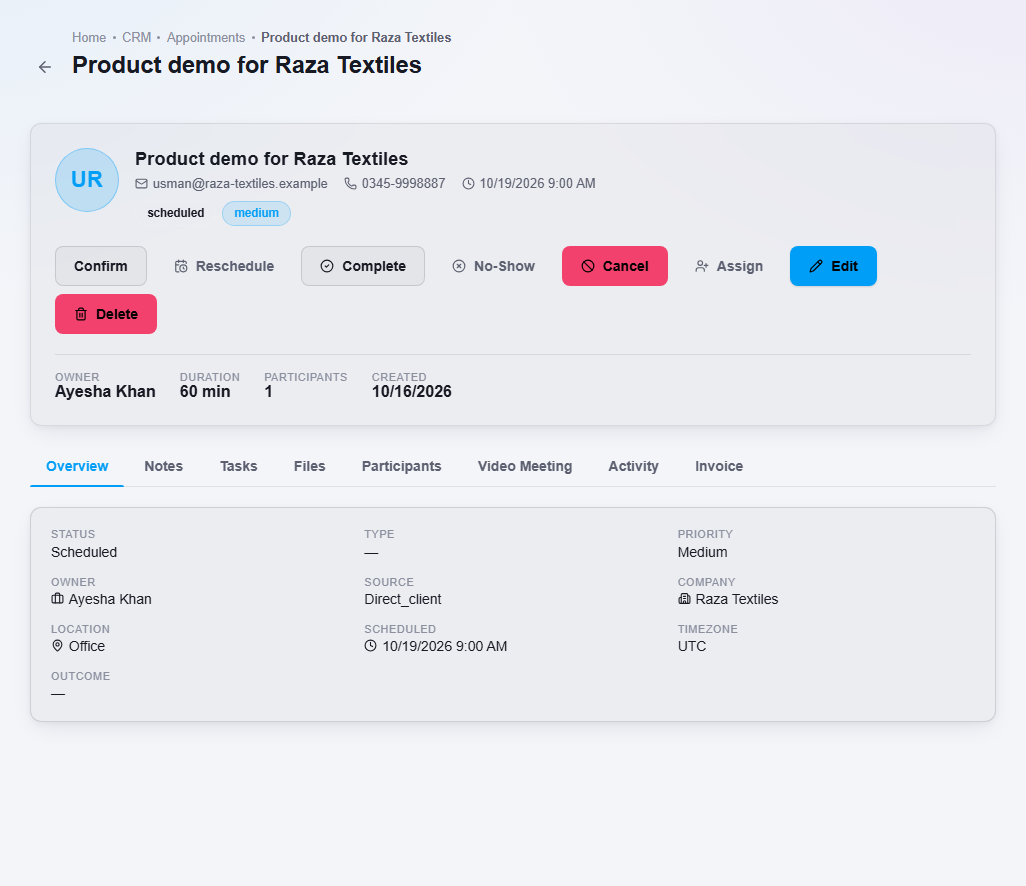Click the envelope icon beside the email
This screenshot has width=1026, height=886.
pos(141,184)
